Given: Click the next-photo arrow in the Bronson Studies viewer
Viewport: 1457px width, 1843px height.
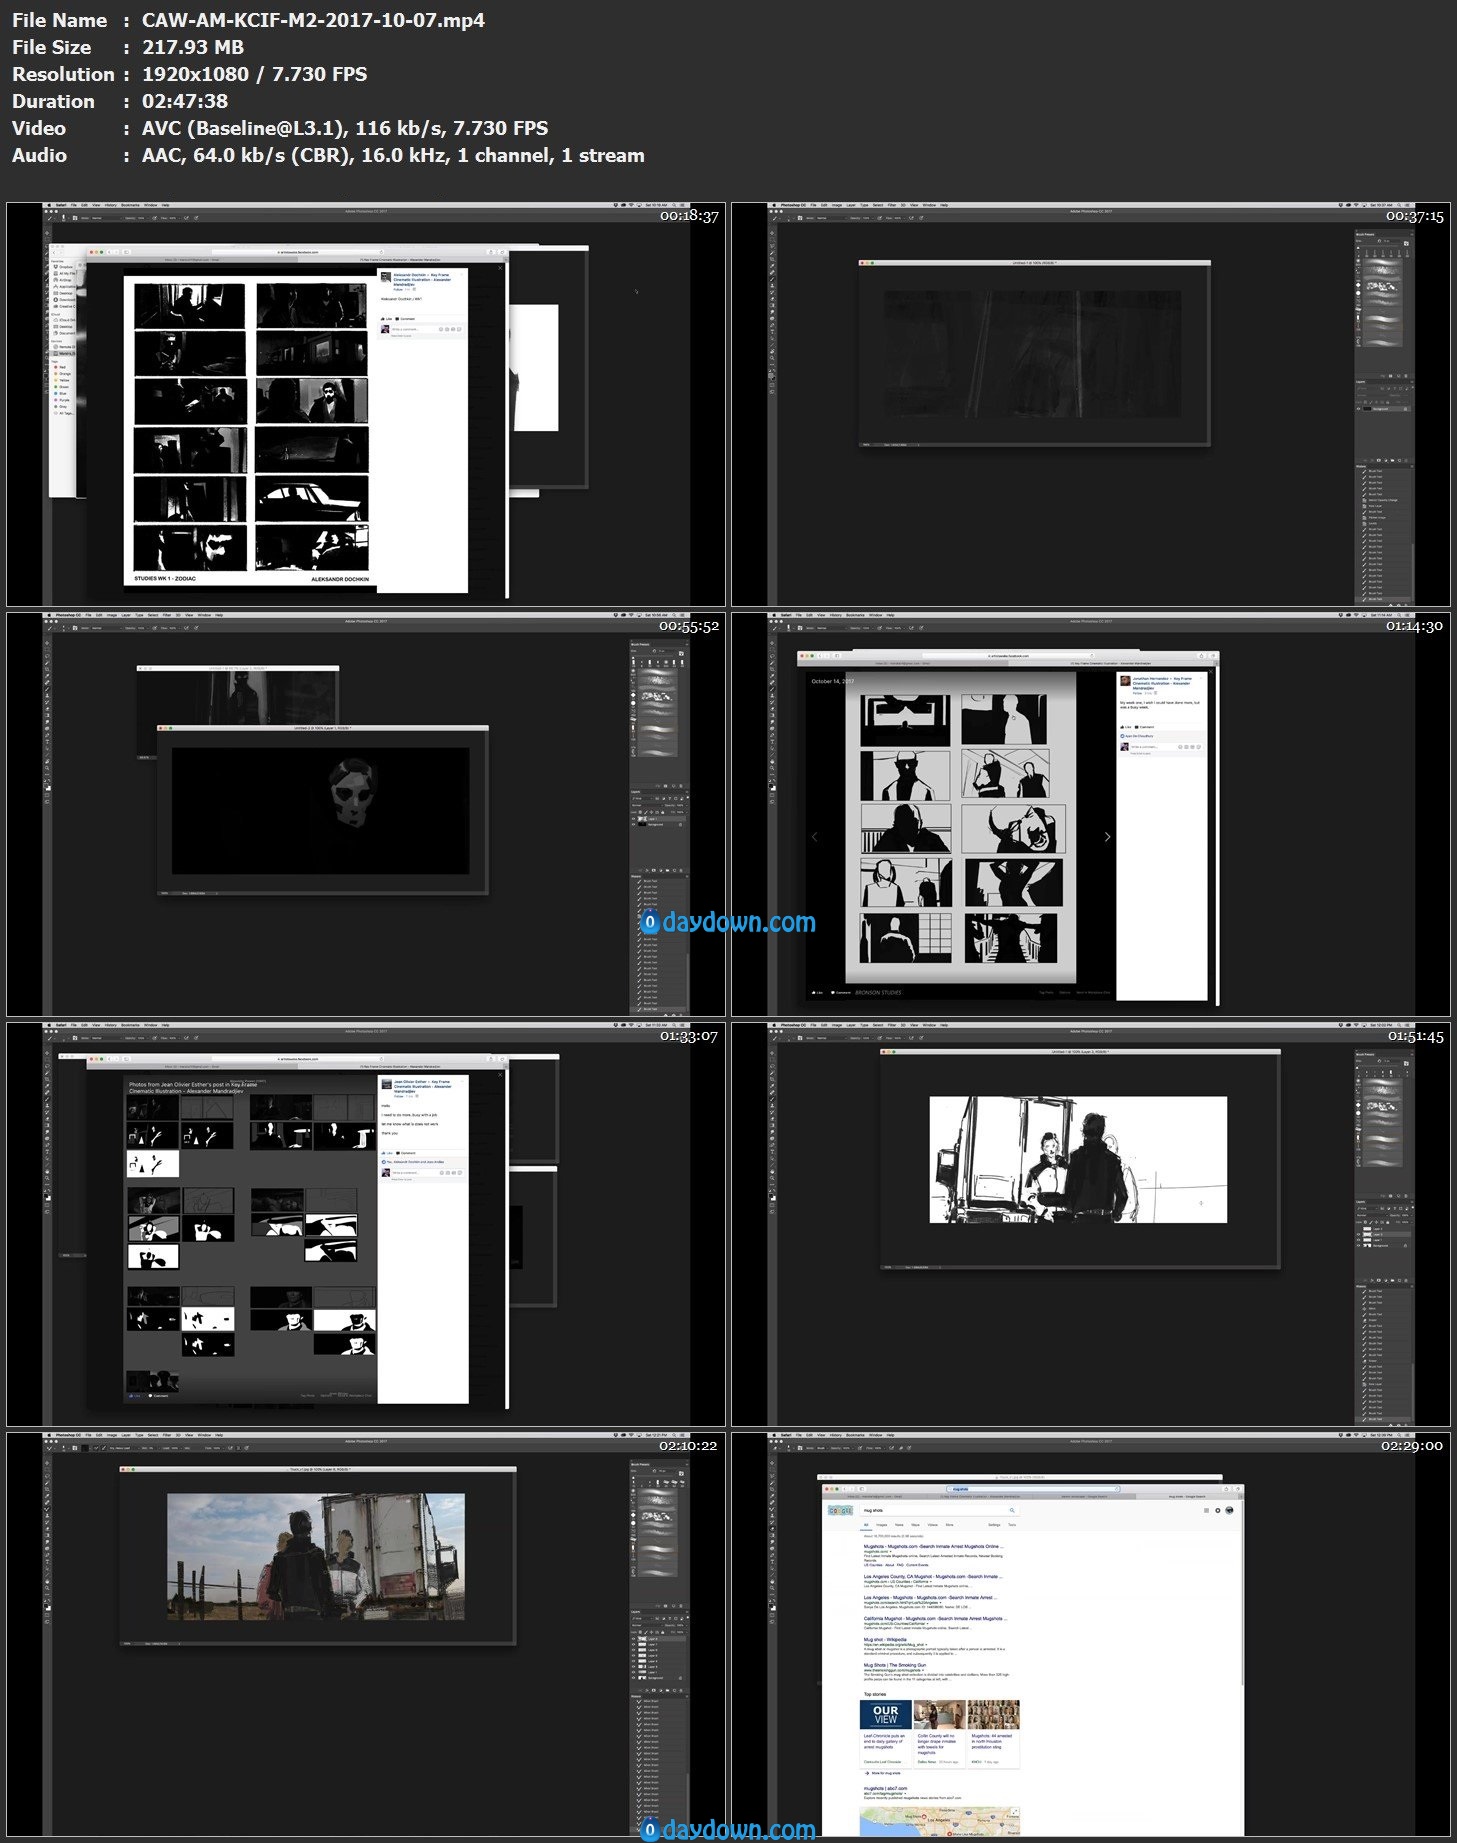Looking at the screenshot, I should click(x=1107, y=837).
